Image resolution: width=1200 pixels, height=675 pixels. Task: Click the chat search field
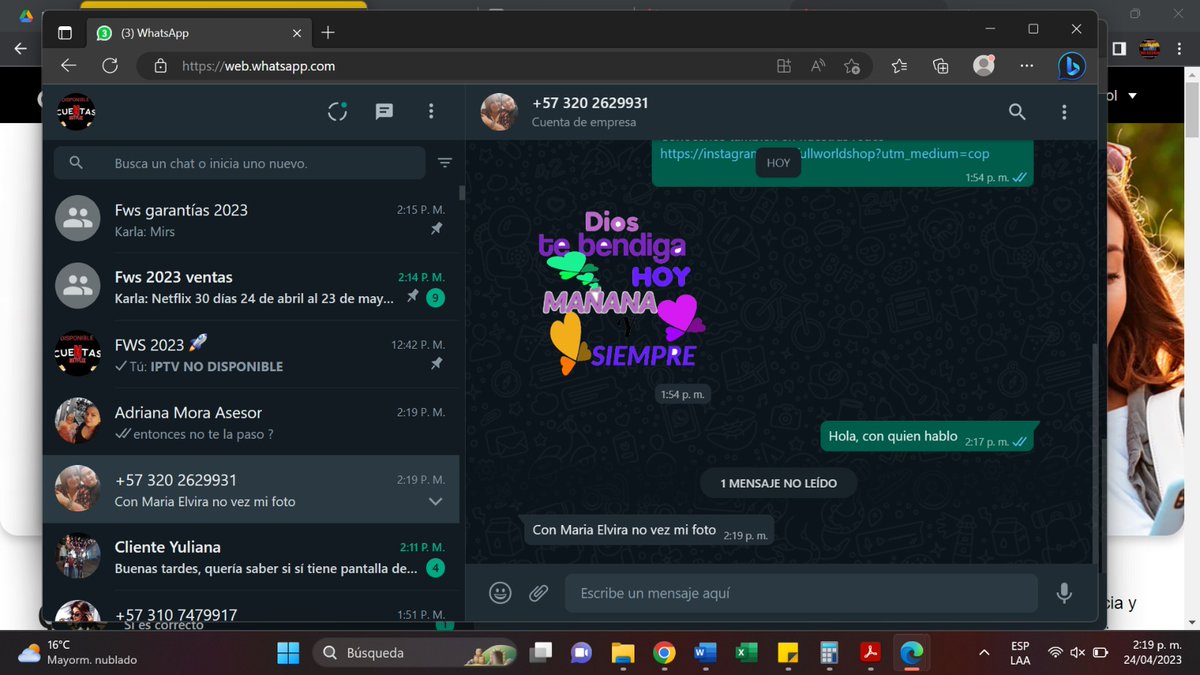coord(240,163)
